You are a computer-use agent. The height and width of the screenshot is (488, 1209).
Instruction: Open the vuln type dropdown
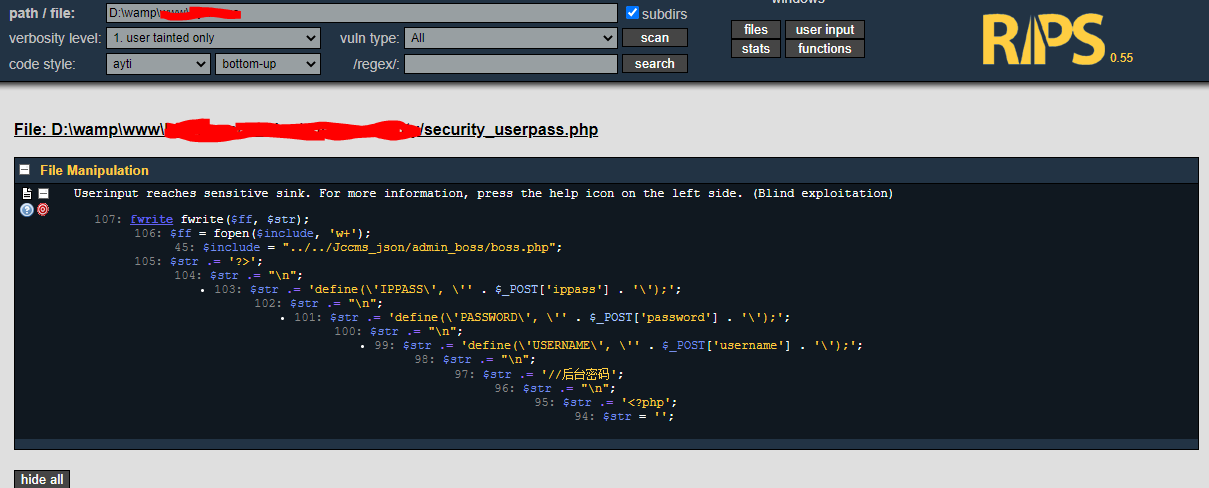coord(511,38)
